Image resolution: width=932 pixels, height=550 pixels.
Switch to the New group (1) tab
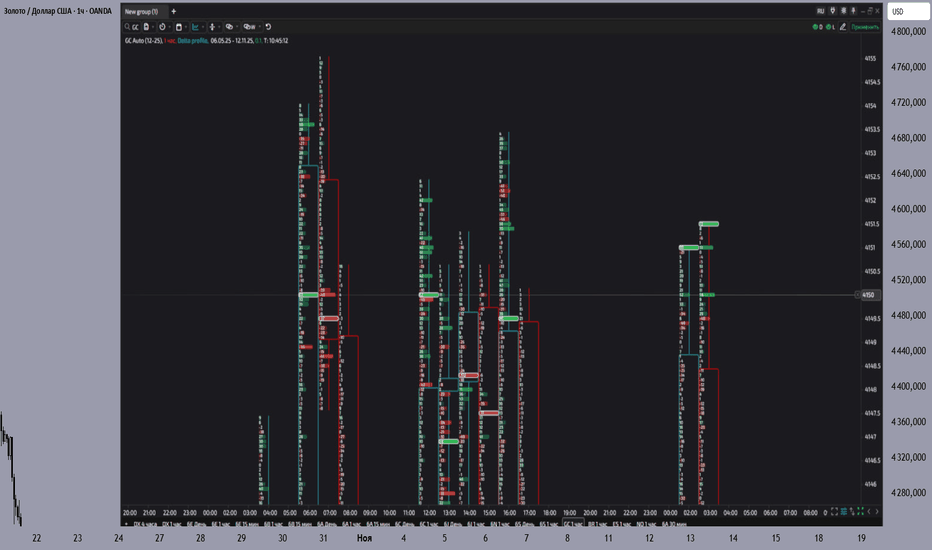(141, 11)
